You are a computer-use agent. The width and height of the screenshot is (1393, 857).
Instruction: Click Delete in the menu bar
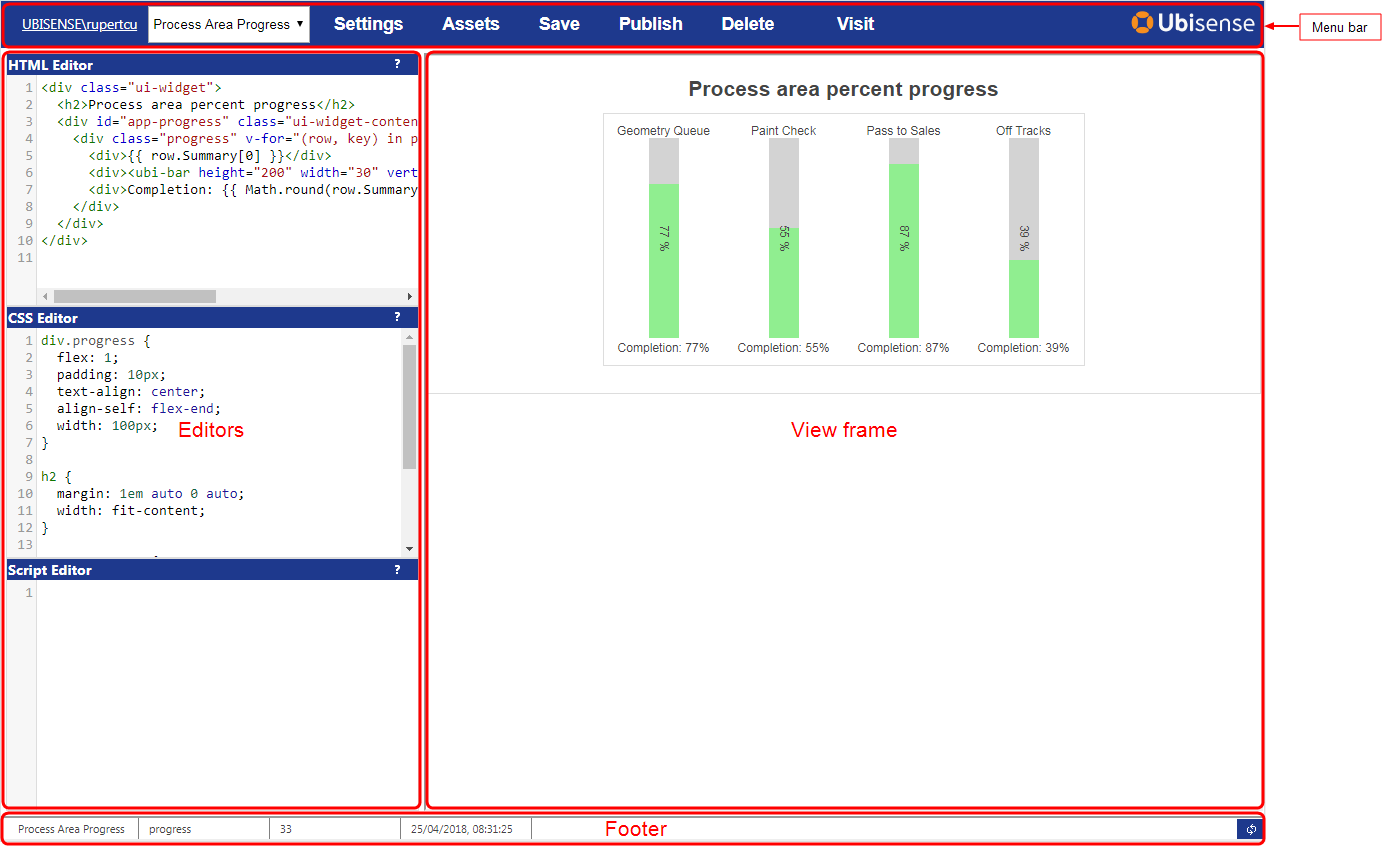coord(748,24)
